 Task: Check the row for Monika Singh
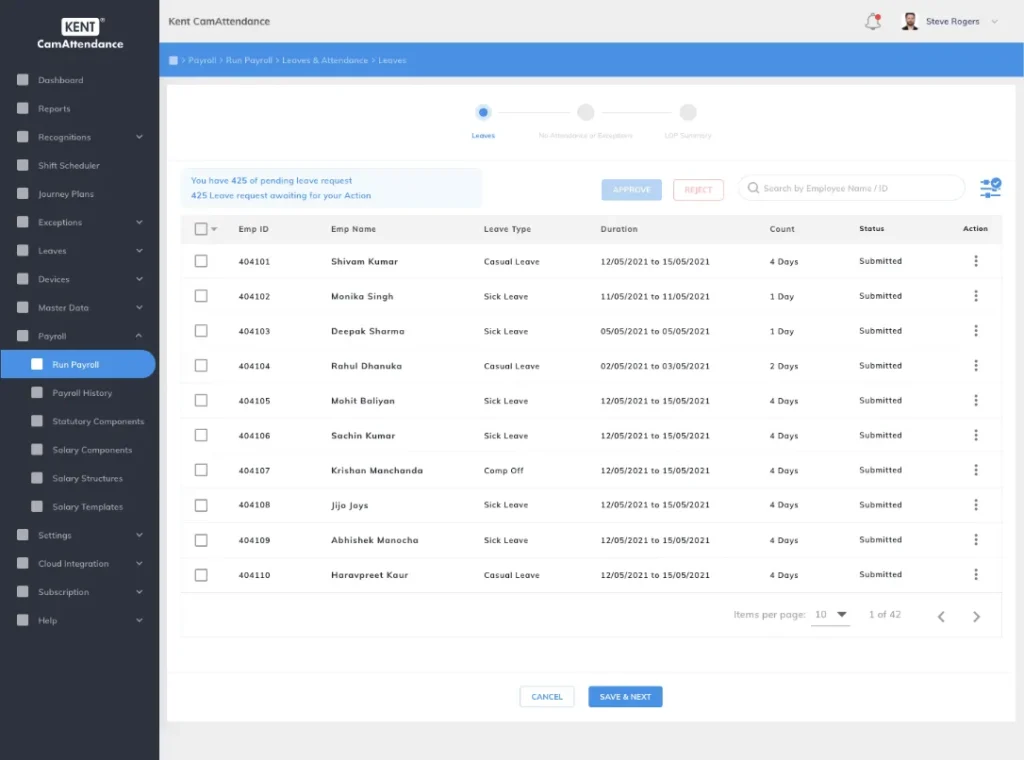click(201, 296)
